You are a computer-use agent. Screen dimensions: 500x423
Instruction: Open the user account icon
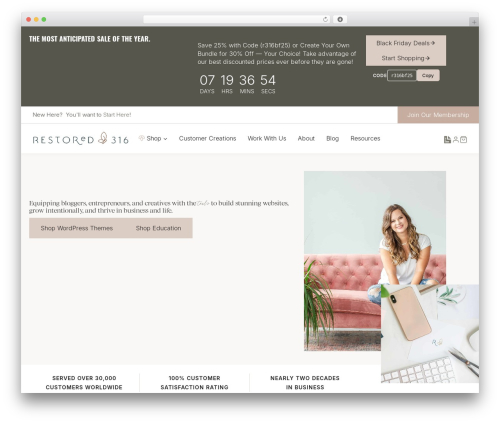tap(455, 140)
